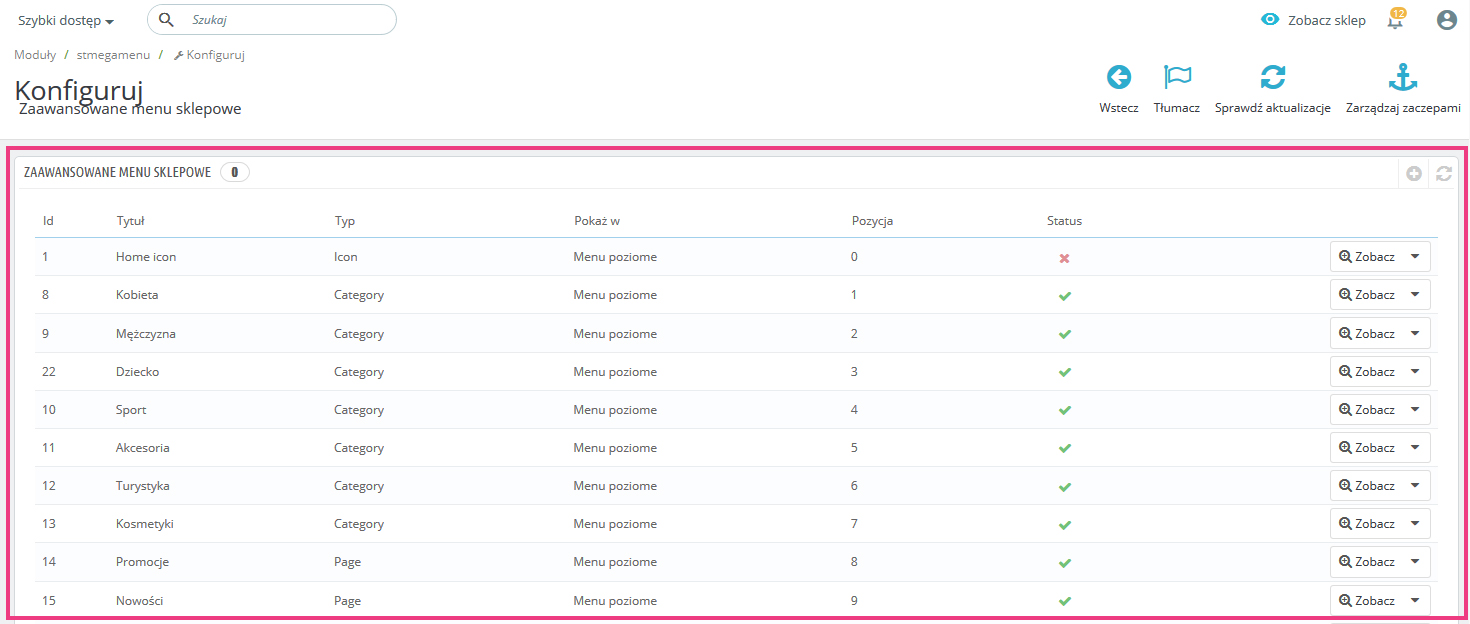Screen dimensions: 1470x624
Task: Click the Szukaj search field
Action: pyautogui.click(x=285, y=20)
